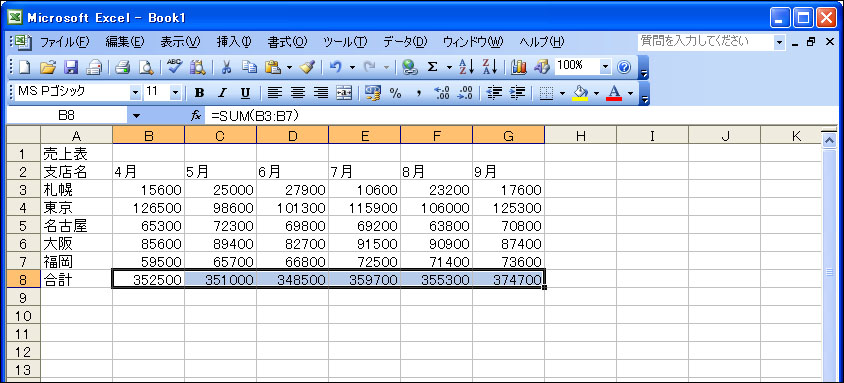Screen dimensions: 844x383
Task: Open the 表示(V) menu
Action: [180, 41]
